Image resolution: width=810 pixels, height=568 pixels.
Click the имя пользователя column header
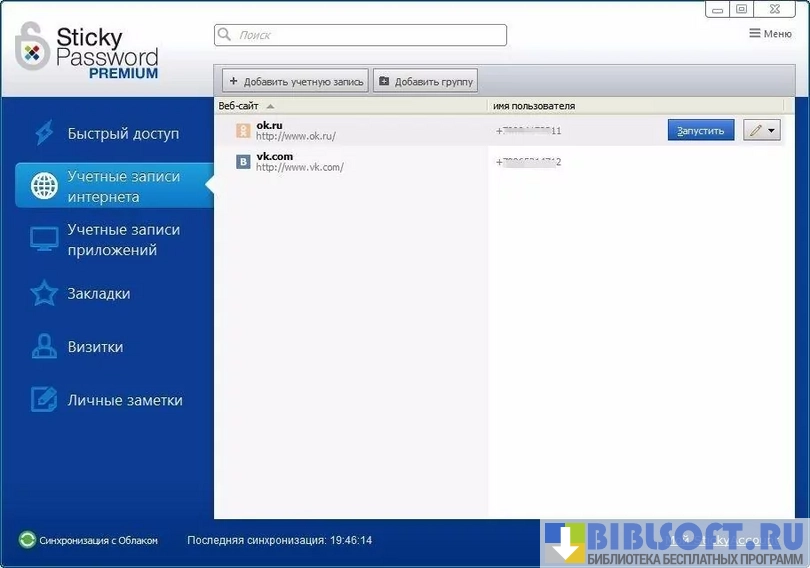point(534,106)
